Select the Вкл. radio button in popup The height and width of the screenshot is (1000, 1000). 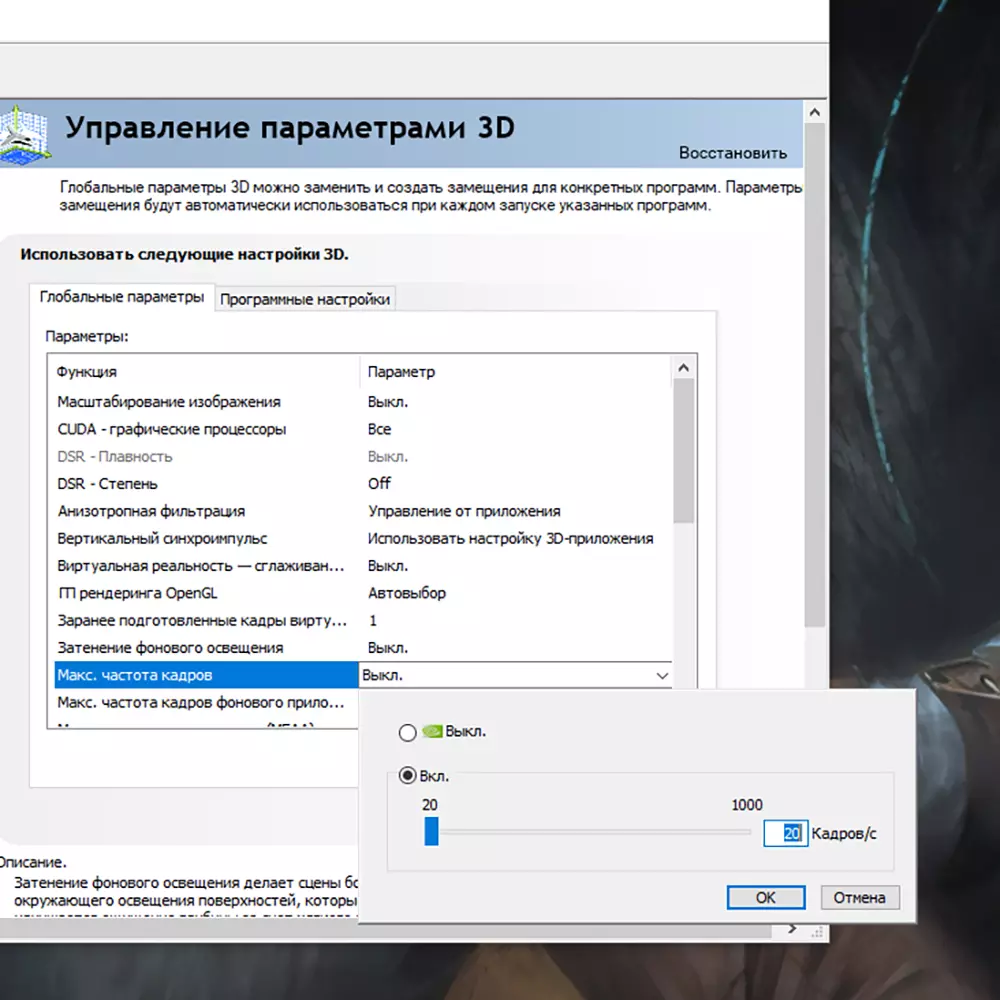[408, 776]
